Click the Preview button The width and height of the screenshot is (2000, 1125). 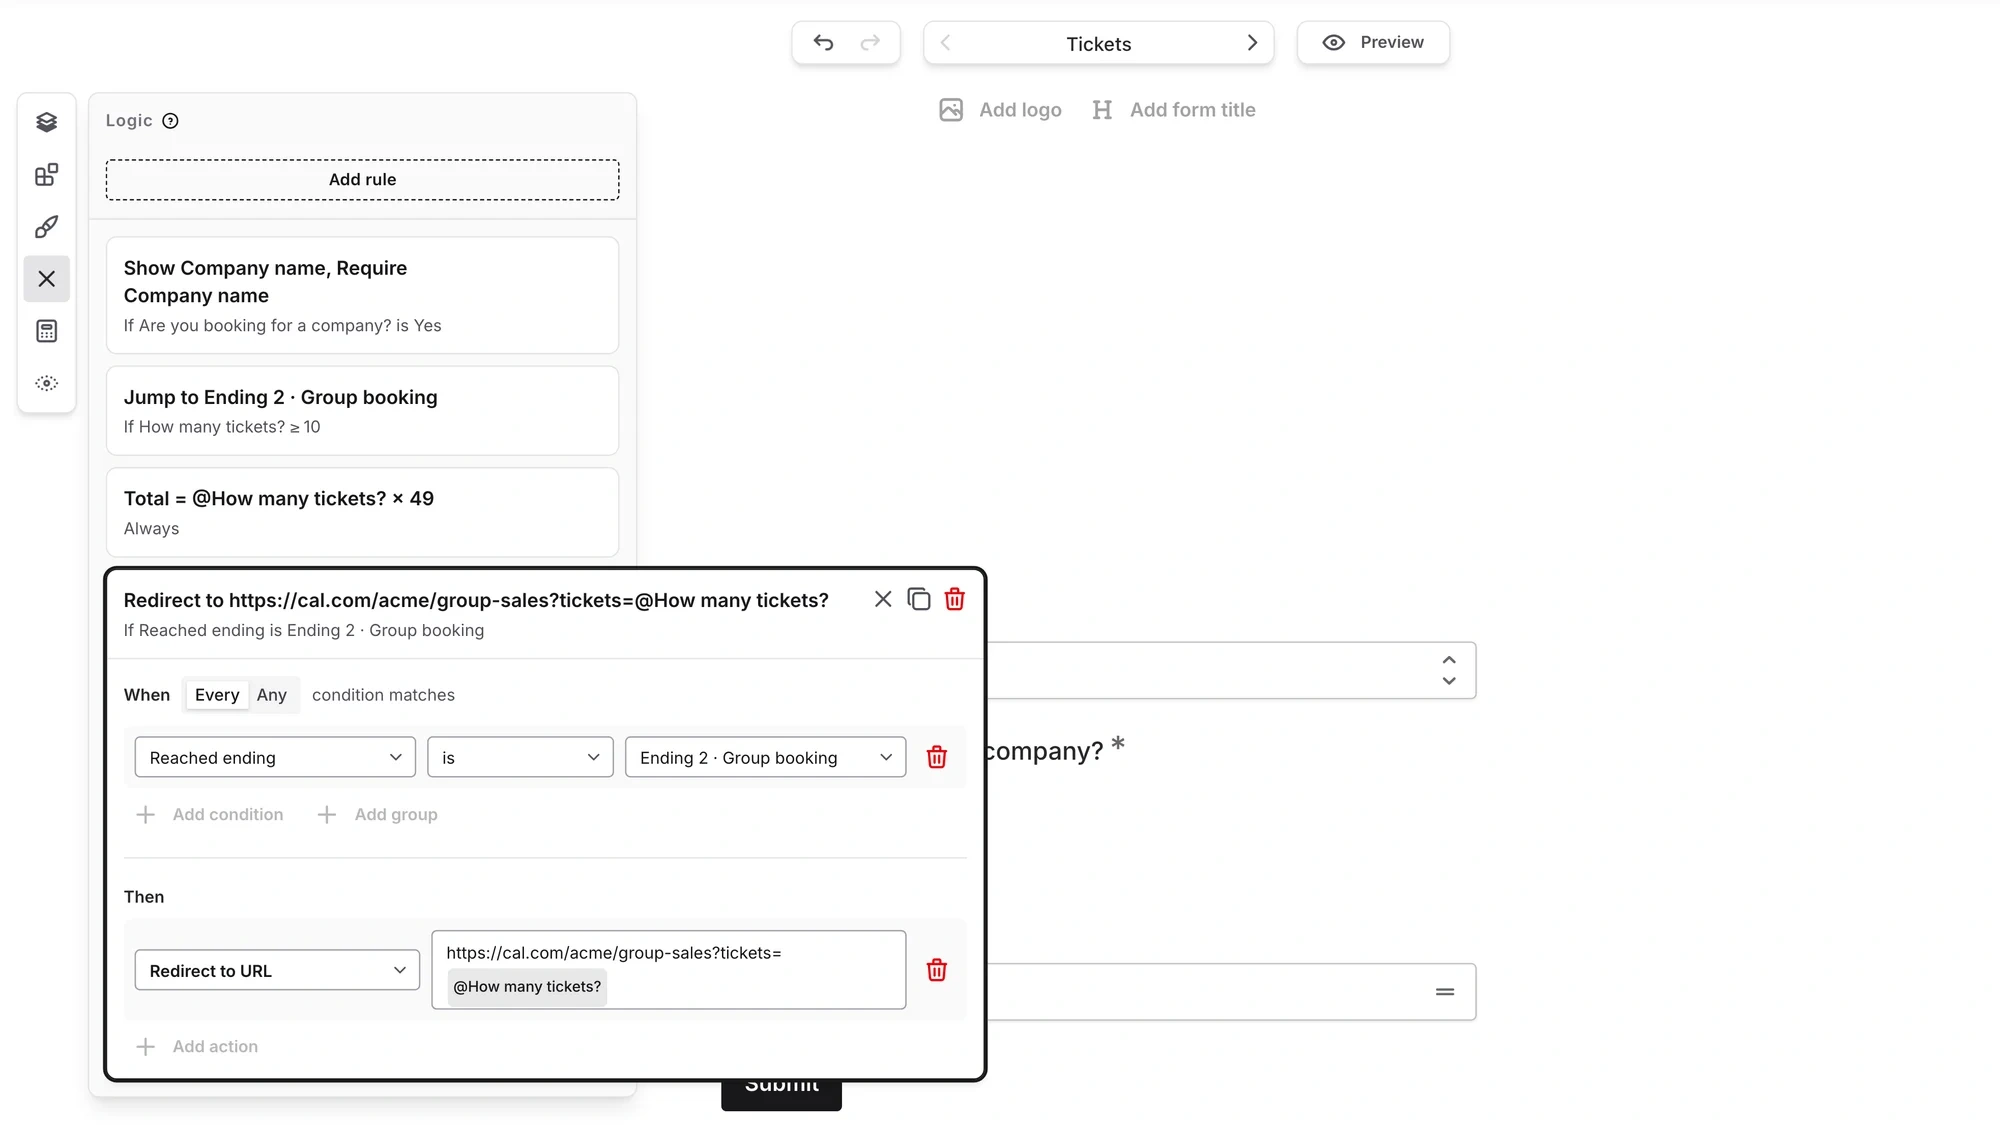pos(1374,43)
